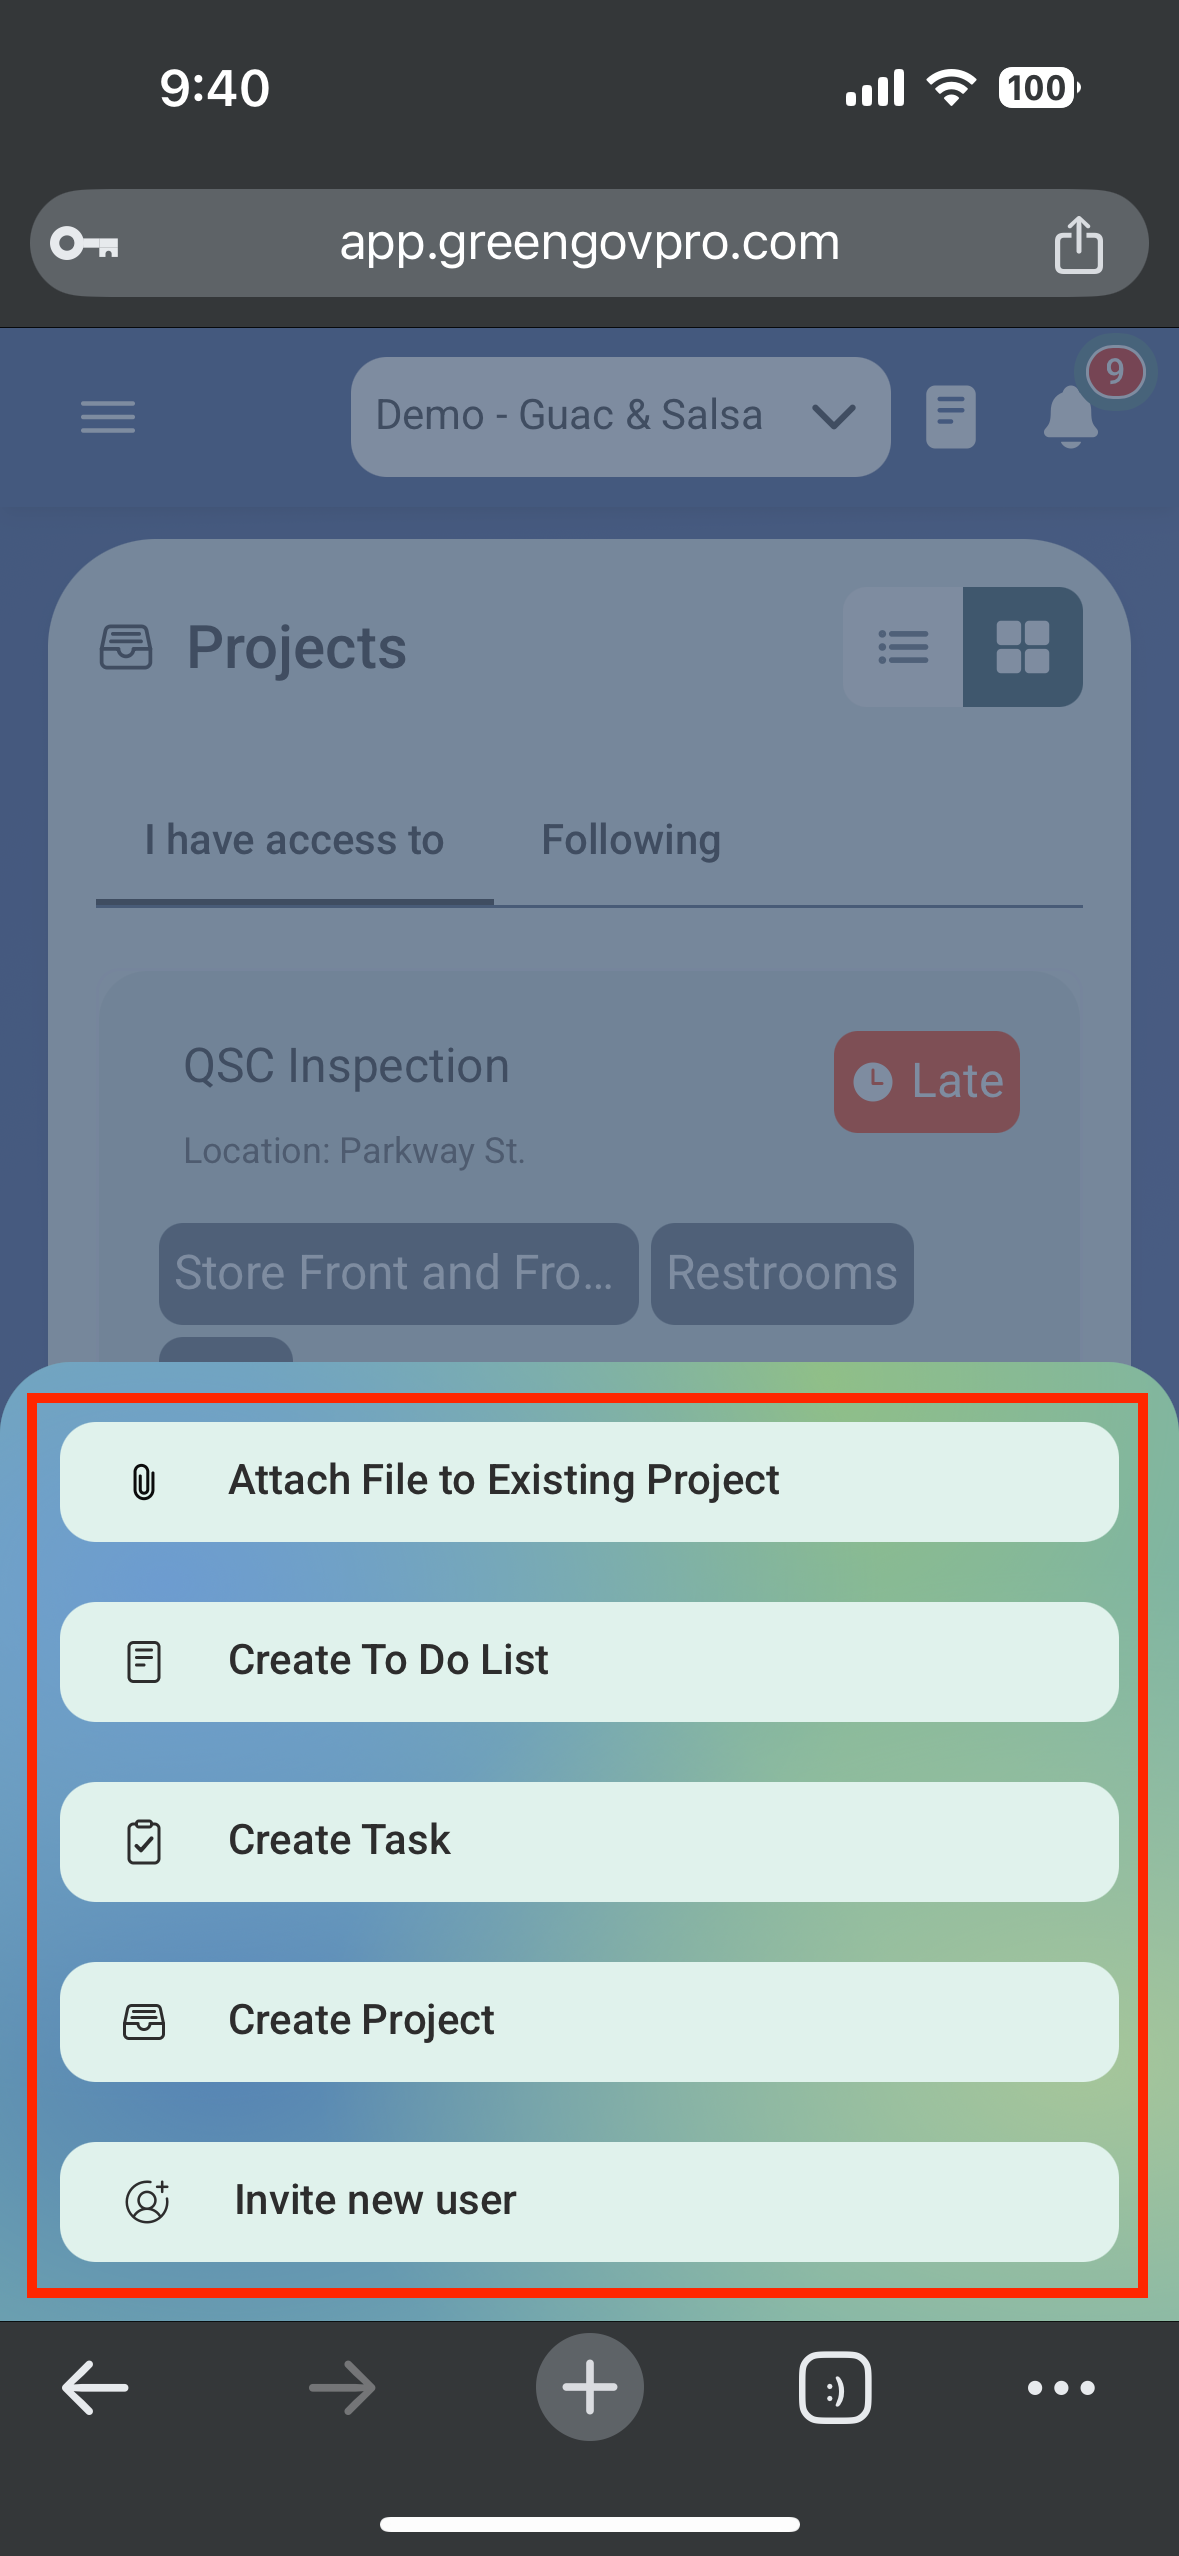Switch to the Following tab
Viewport: 1179px width, 2556px height.
tap(631, 840)
